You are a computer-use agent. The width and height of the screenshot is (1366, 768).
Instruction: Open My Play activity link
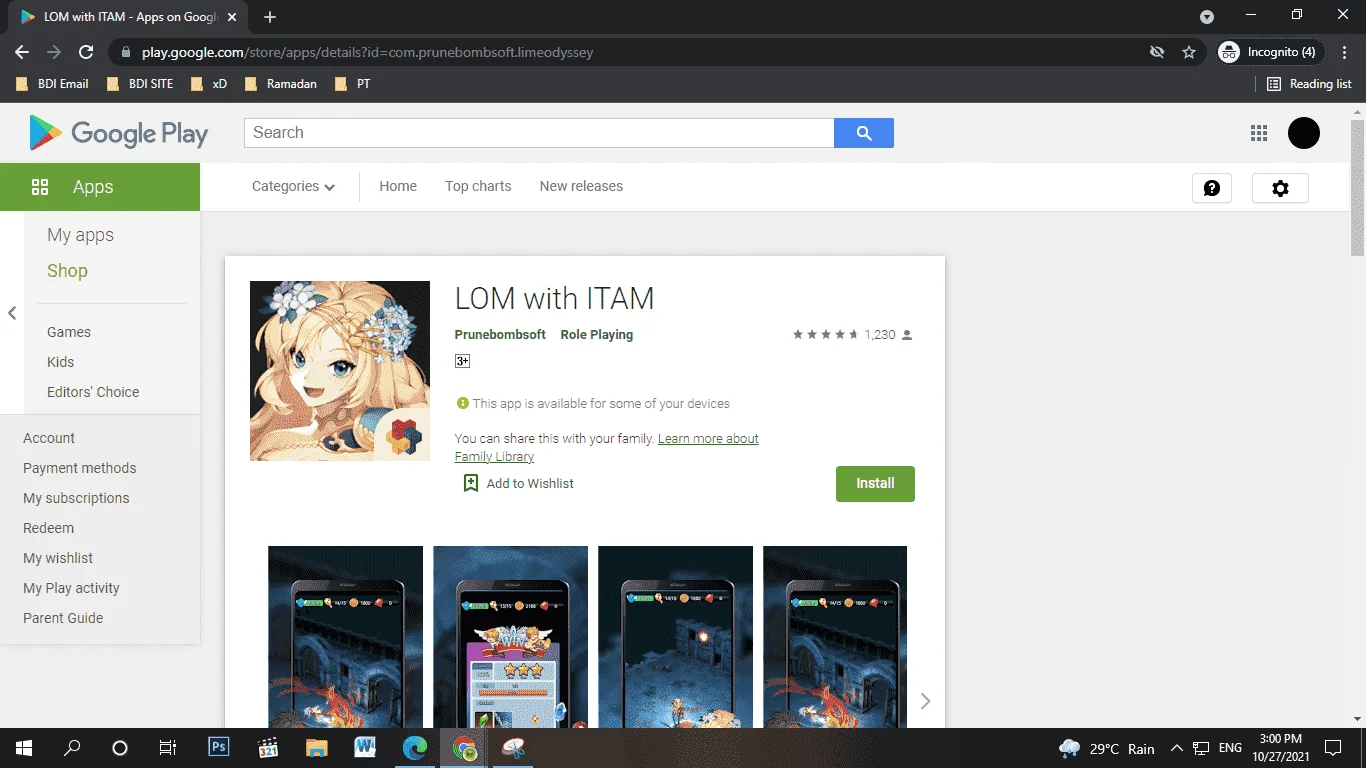[71, 588]
